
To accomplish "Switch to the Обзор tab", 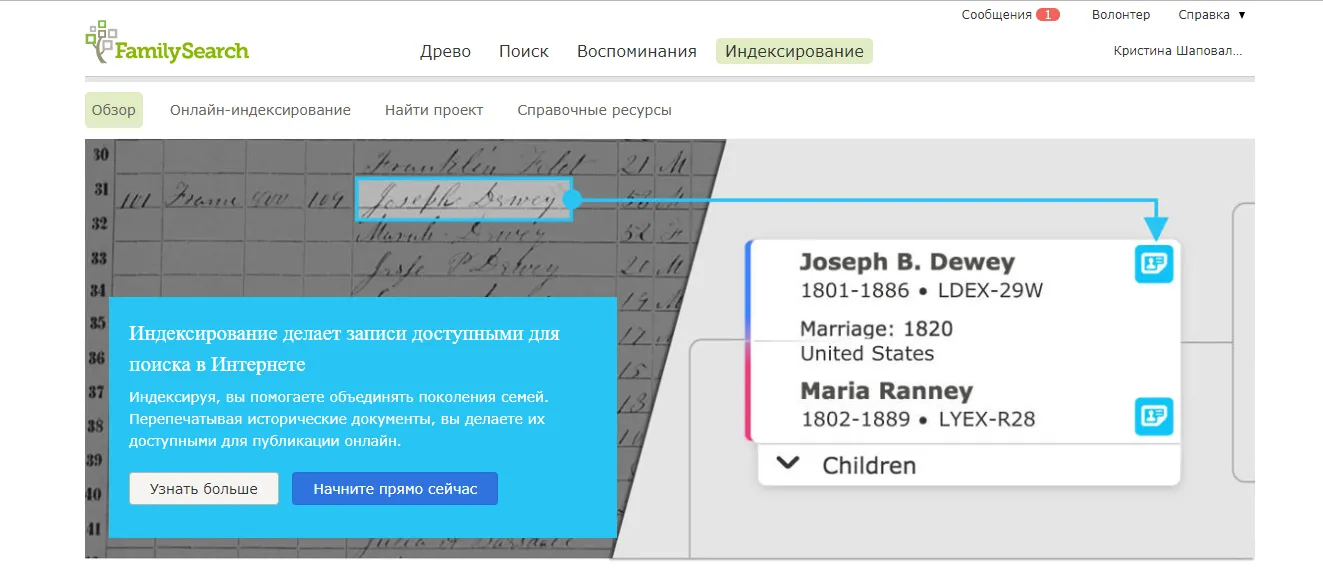I will point(114,110).
